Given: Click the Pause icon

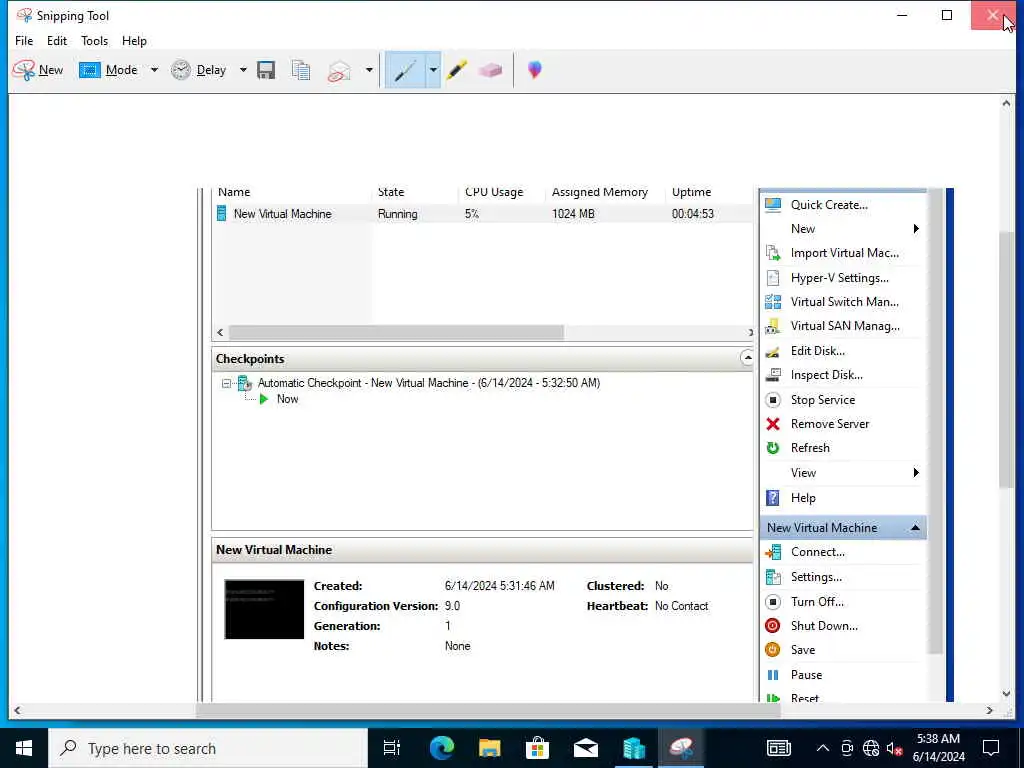Looking at the screenshot, I should (773, 675).
